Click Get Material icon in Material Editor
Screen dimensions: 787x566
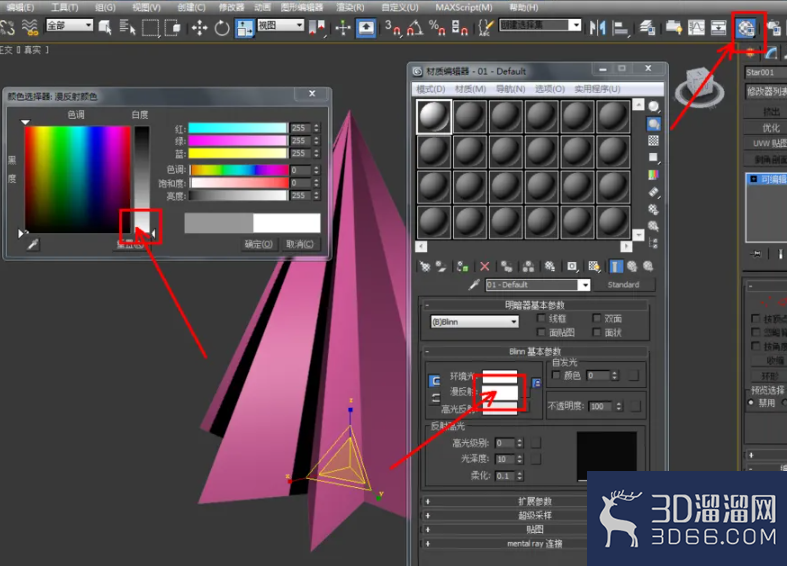pos(425,266)
